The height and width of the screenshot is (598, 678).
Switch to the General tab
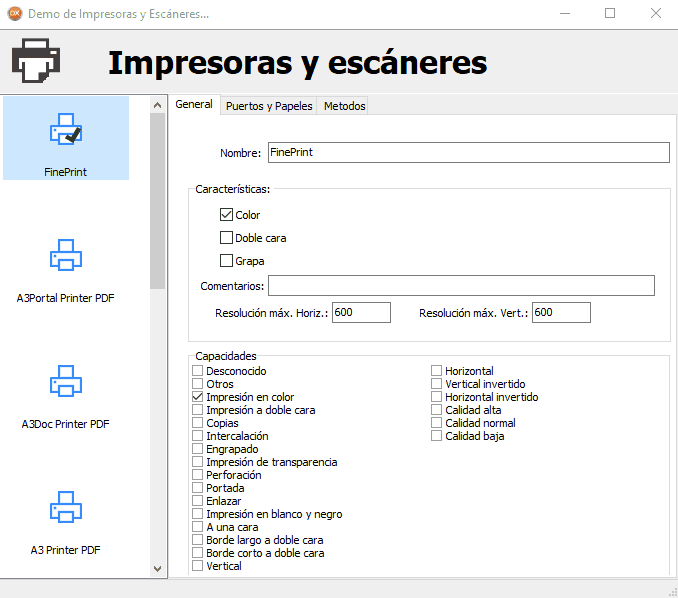194,104
